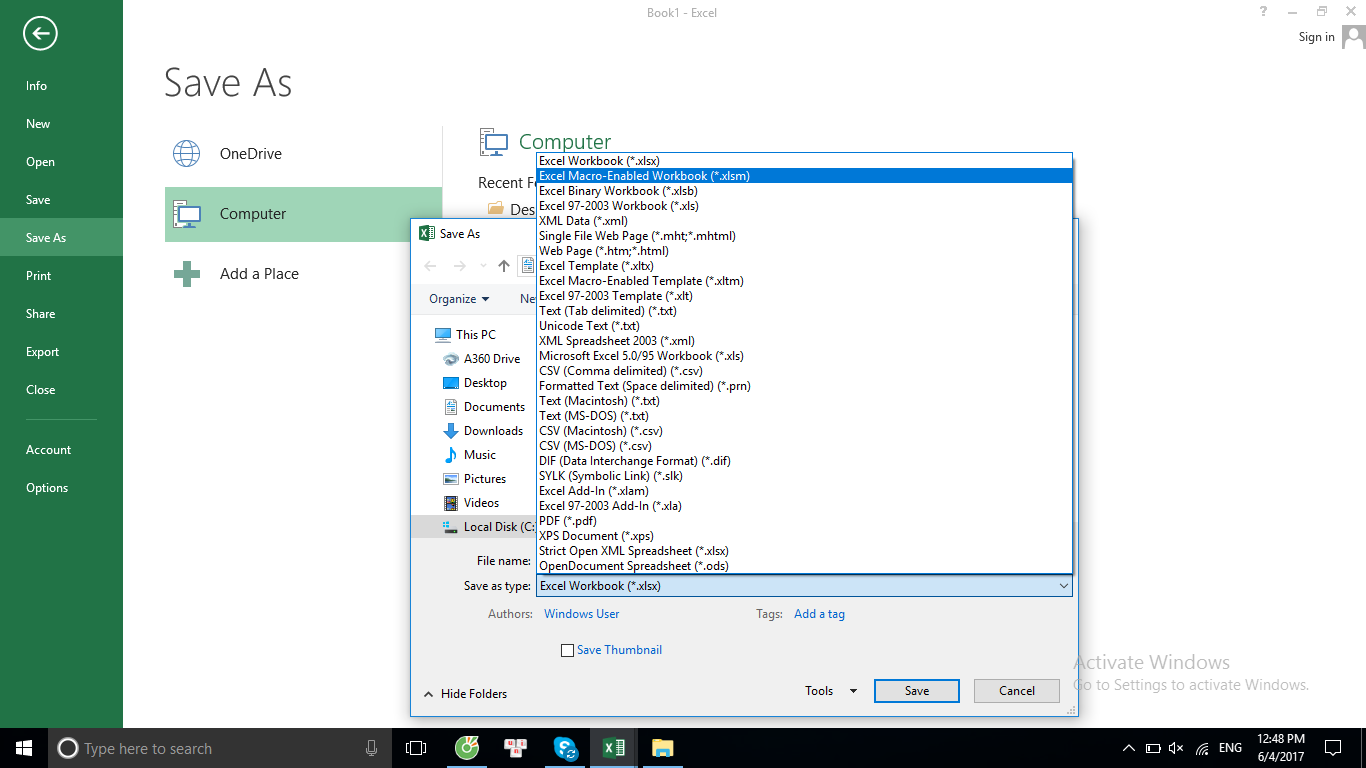Choose Excel Template (*.xltx) format
1366x768 pixels.
click(804, 266)
